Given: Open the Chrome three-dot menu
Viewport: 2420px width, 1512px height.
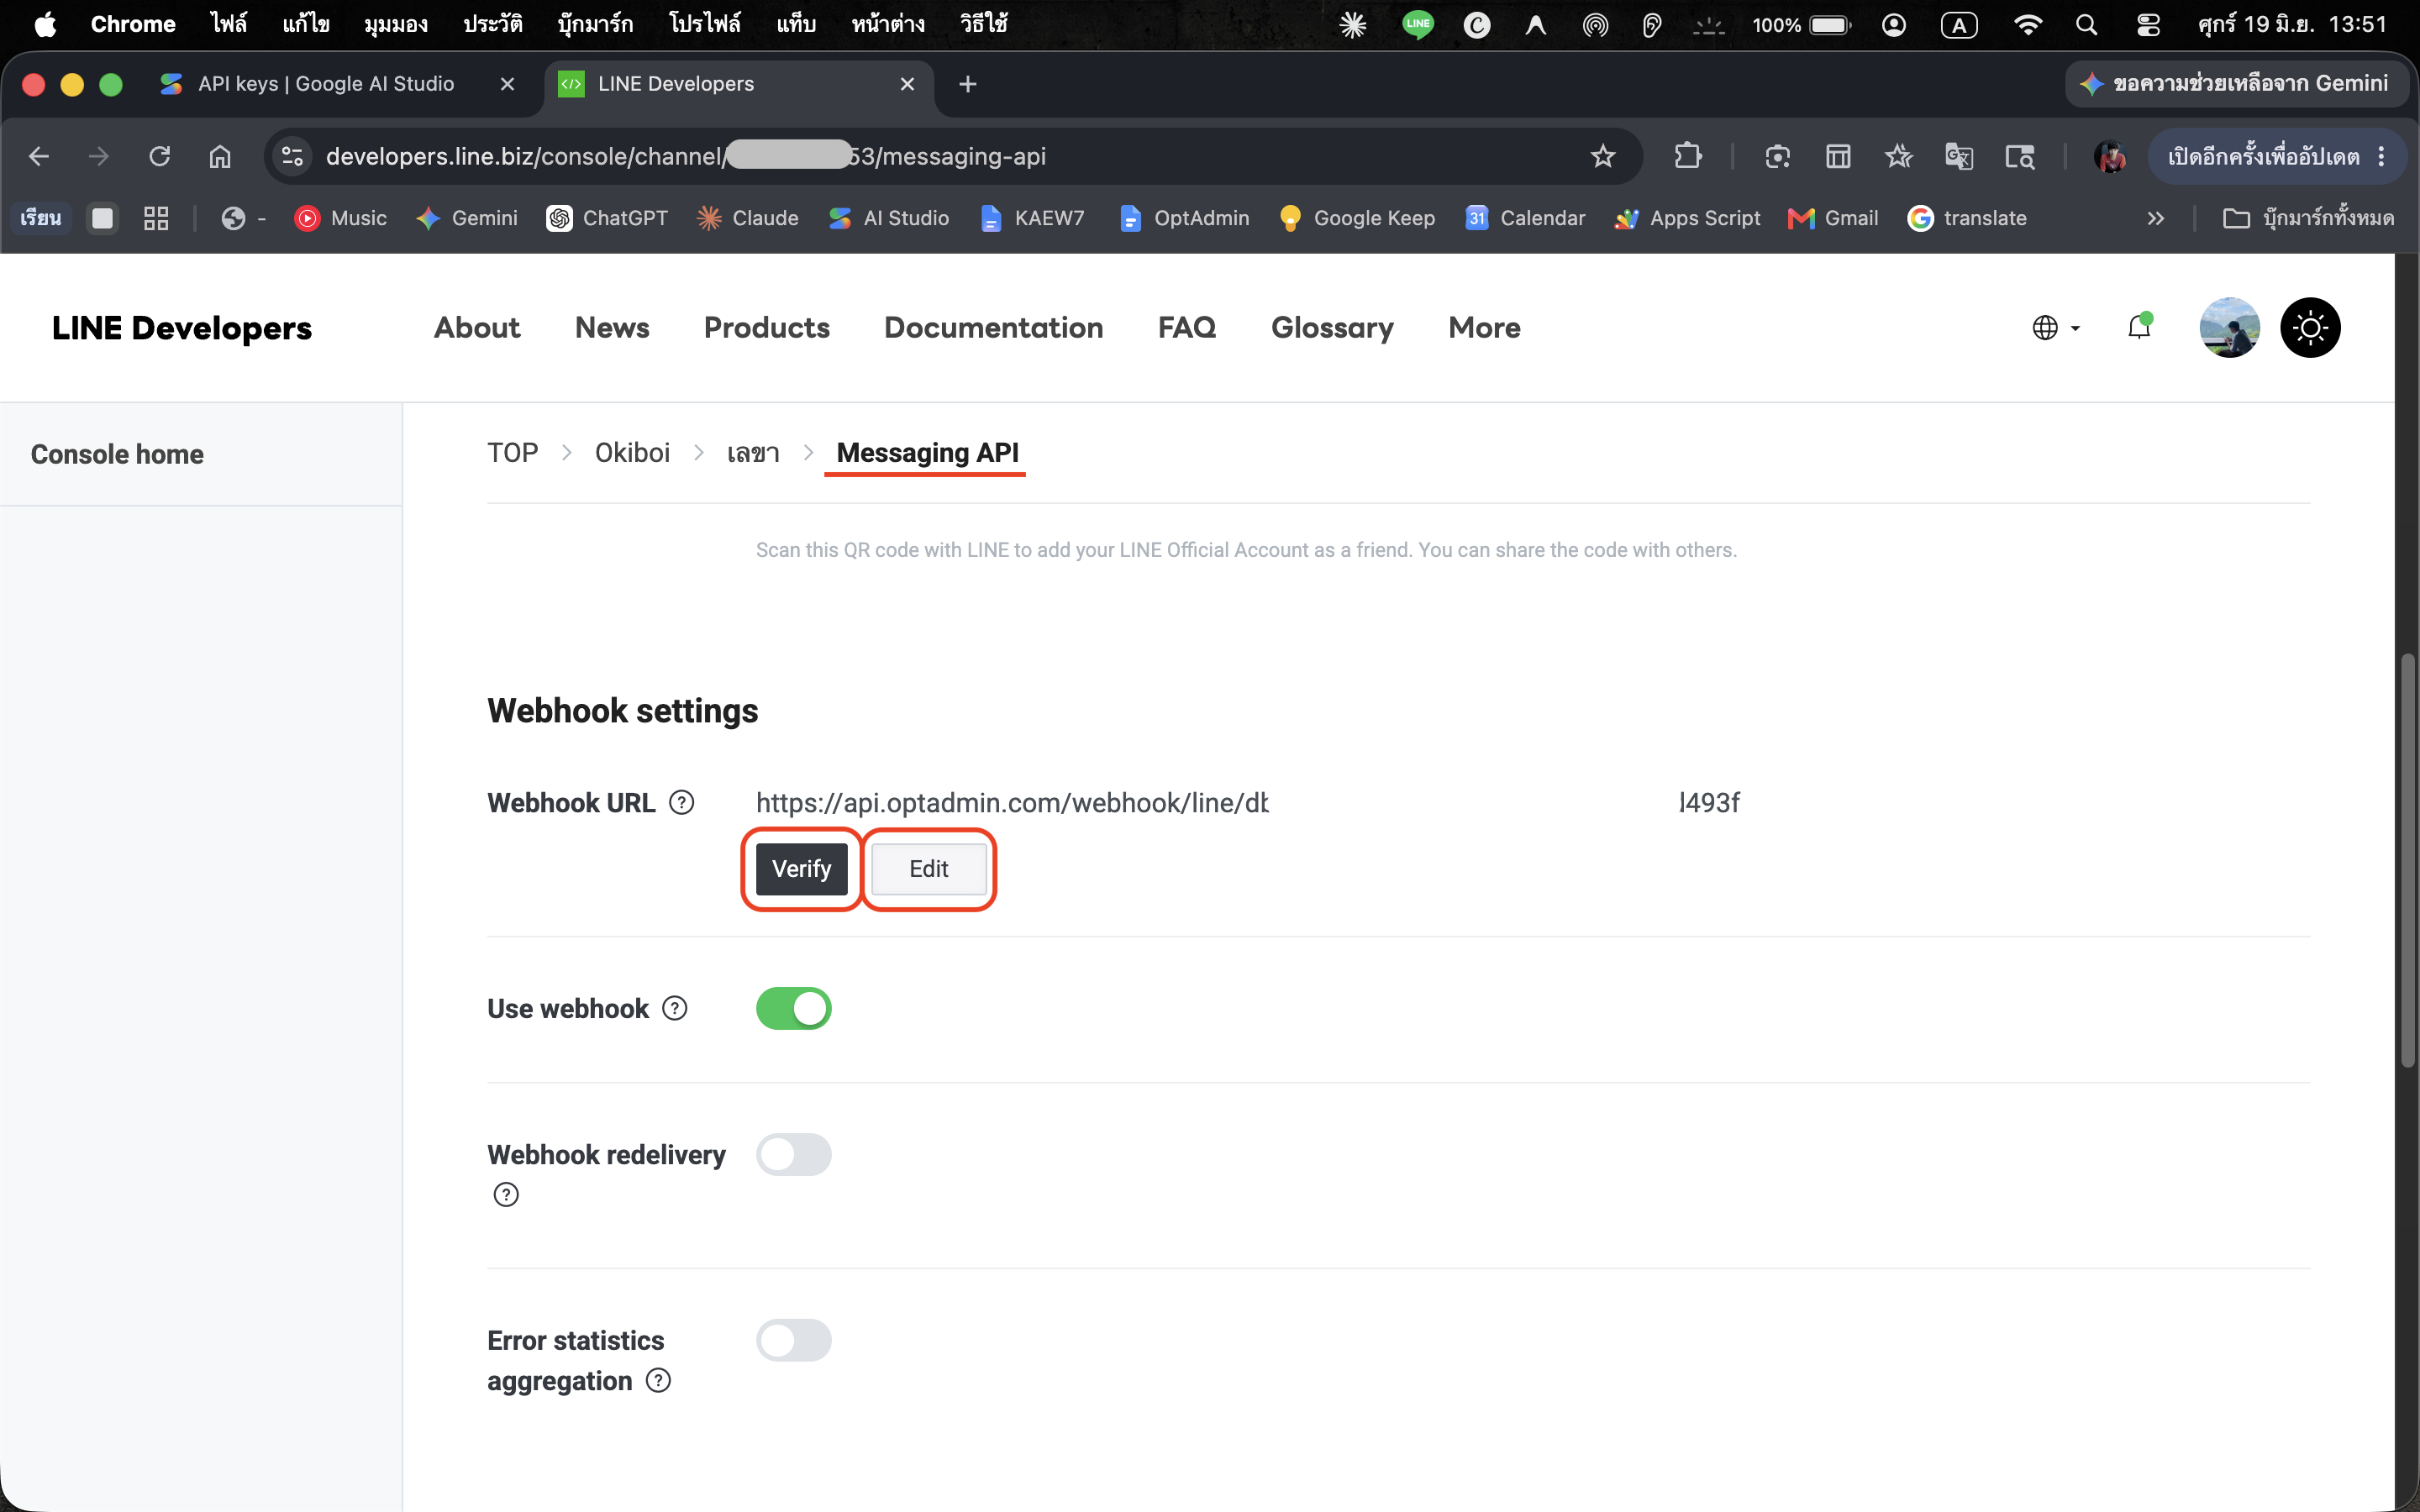Looking at the screenshot, I should pyautogui.click(x=2381, y=156).
